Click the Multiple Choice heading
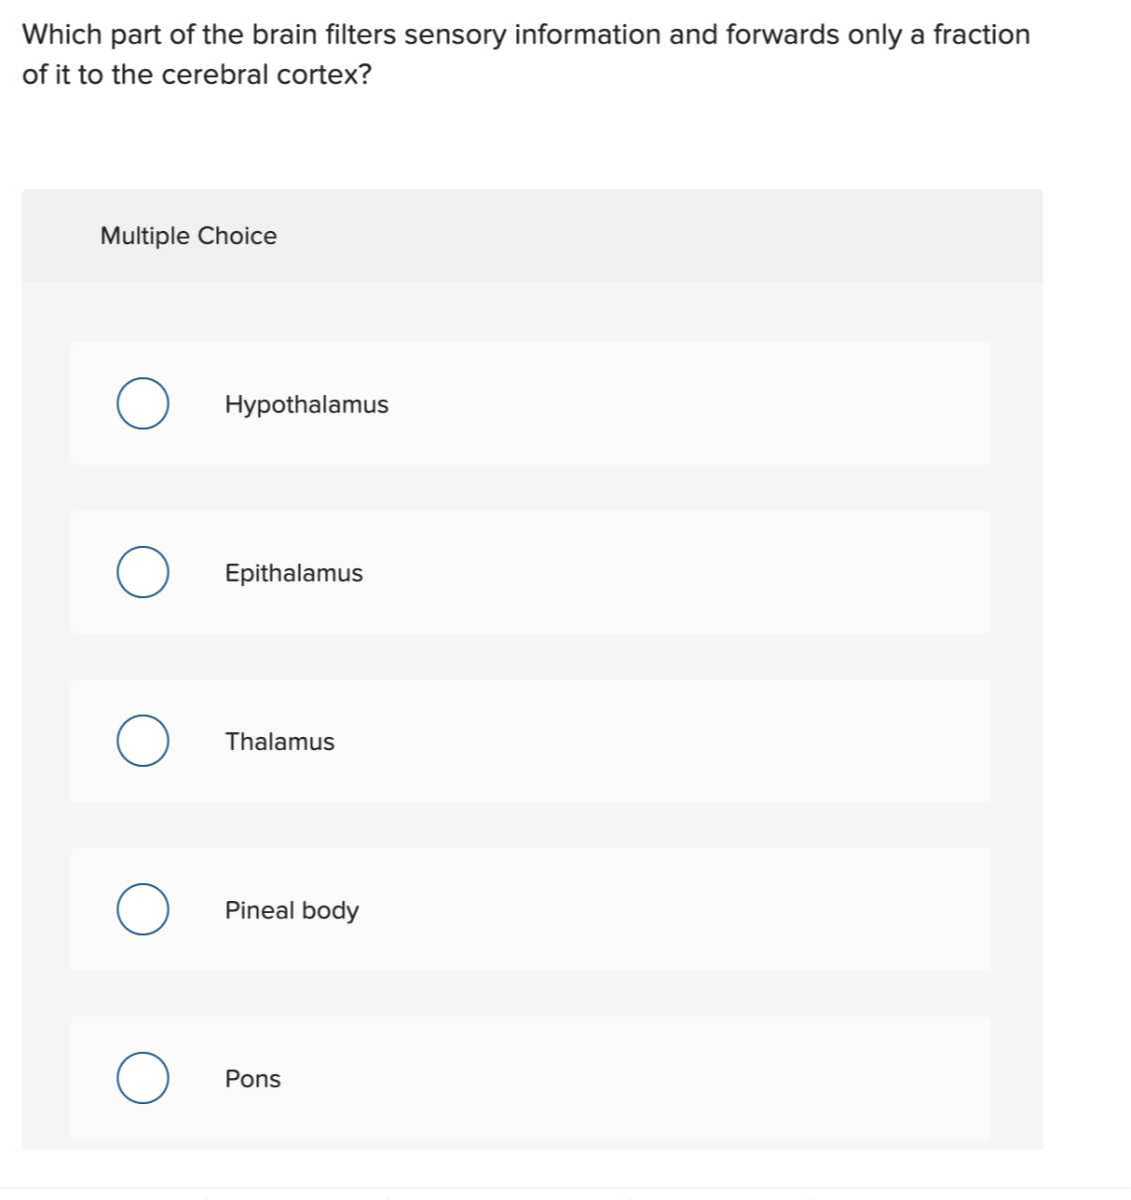 pos(188,236)
